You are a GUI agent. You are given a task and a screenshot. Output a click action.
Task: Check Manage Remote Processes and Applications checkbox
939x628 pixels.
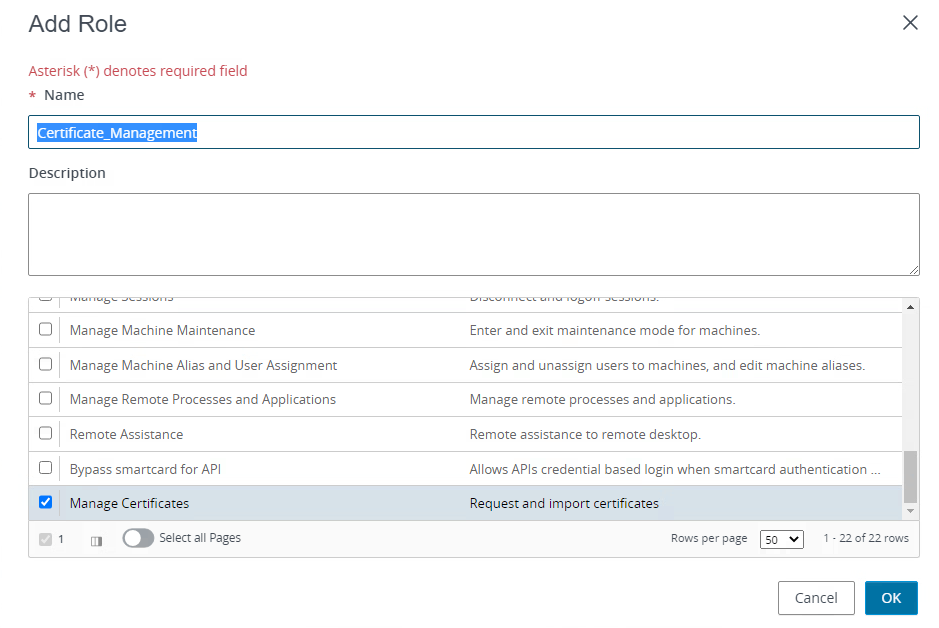pyautogui.click(x=46, y=398)
